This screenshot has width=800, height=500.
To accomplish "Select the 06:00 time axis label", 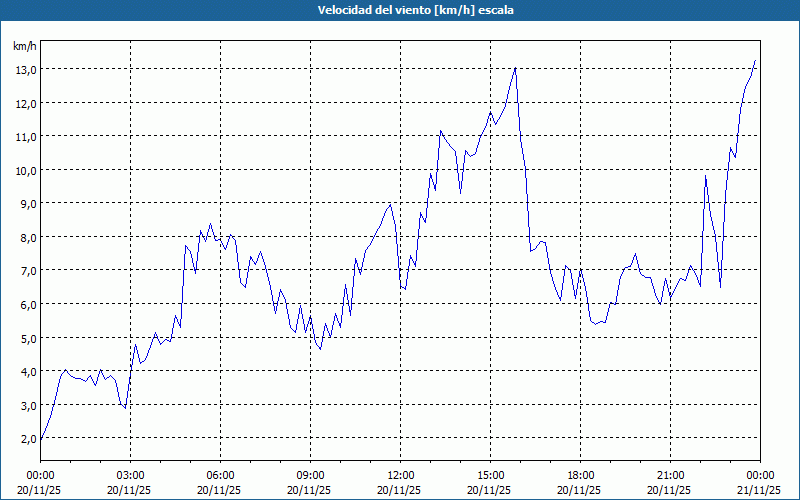I will tap(220, 475).
